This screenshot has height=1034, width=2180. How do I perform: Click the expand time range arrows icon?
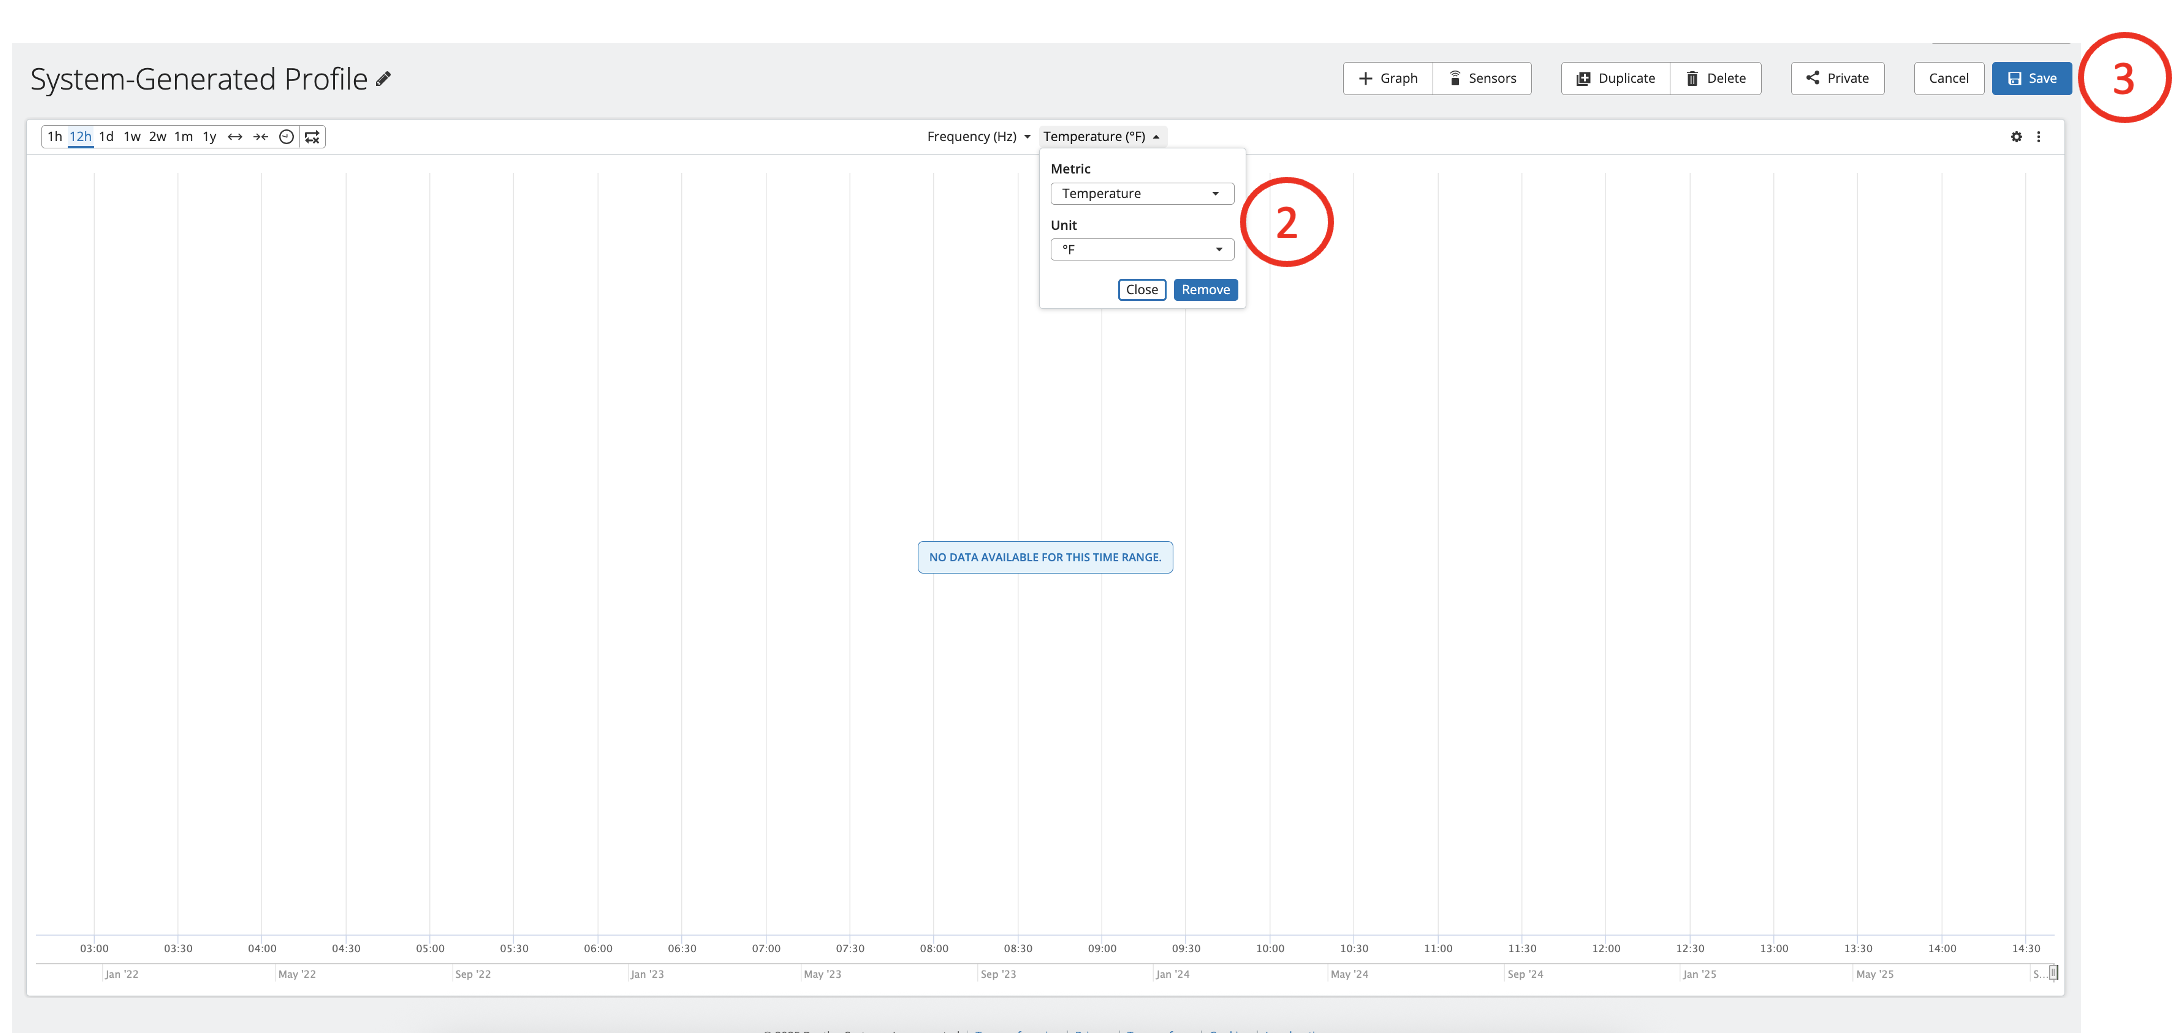(235, 137)
